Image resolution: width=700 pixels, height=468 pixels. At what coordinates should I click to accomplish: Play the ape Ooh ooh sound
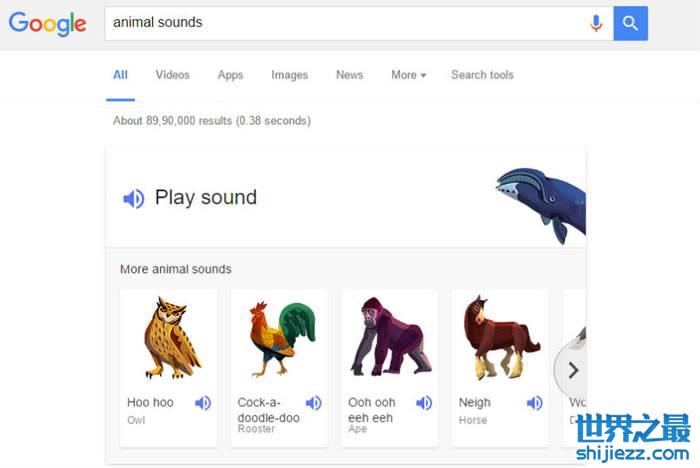click(x=424, y=403)
